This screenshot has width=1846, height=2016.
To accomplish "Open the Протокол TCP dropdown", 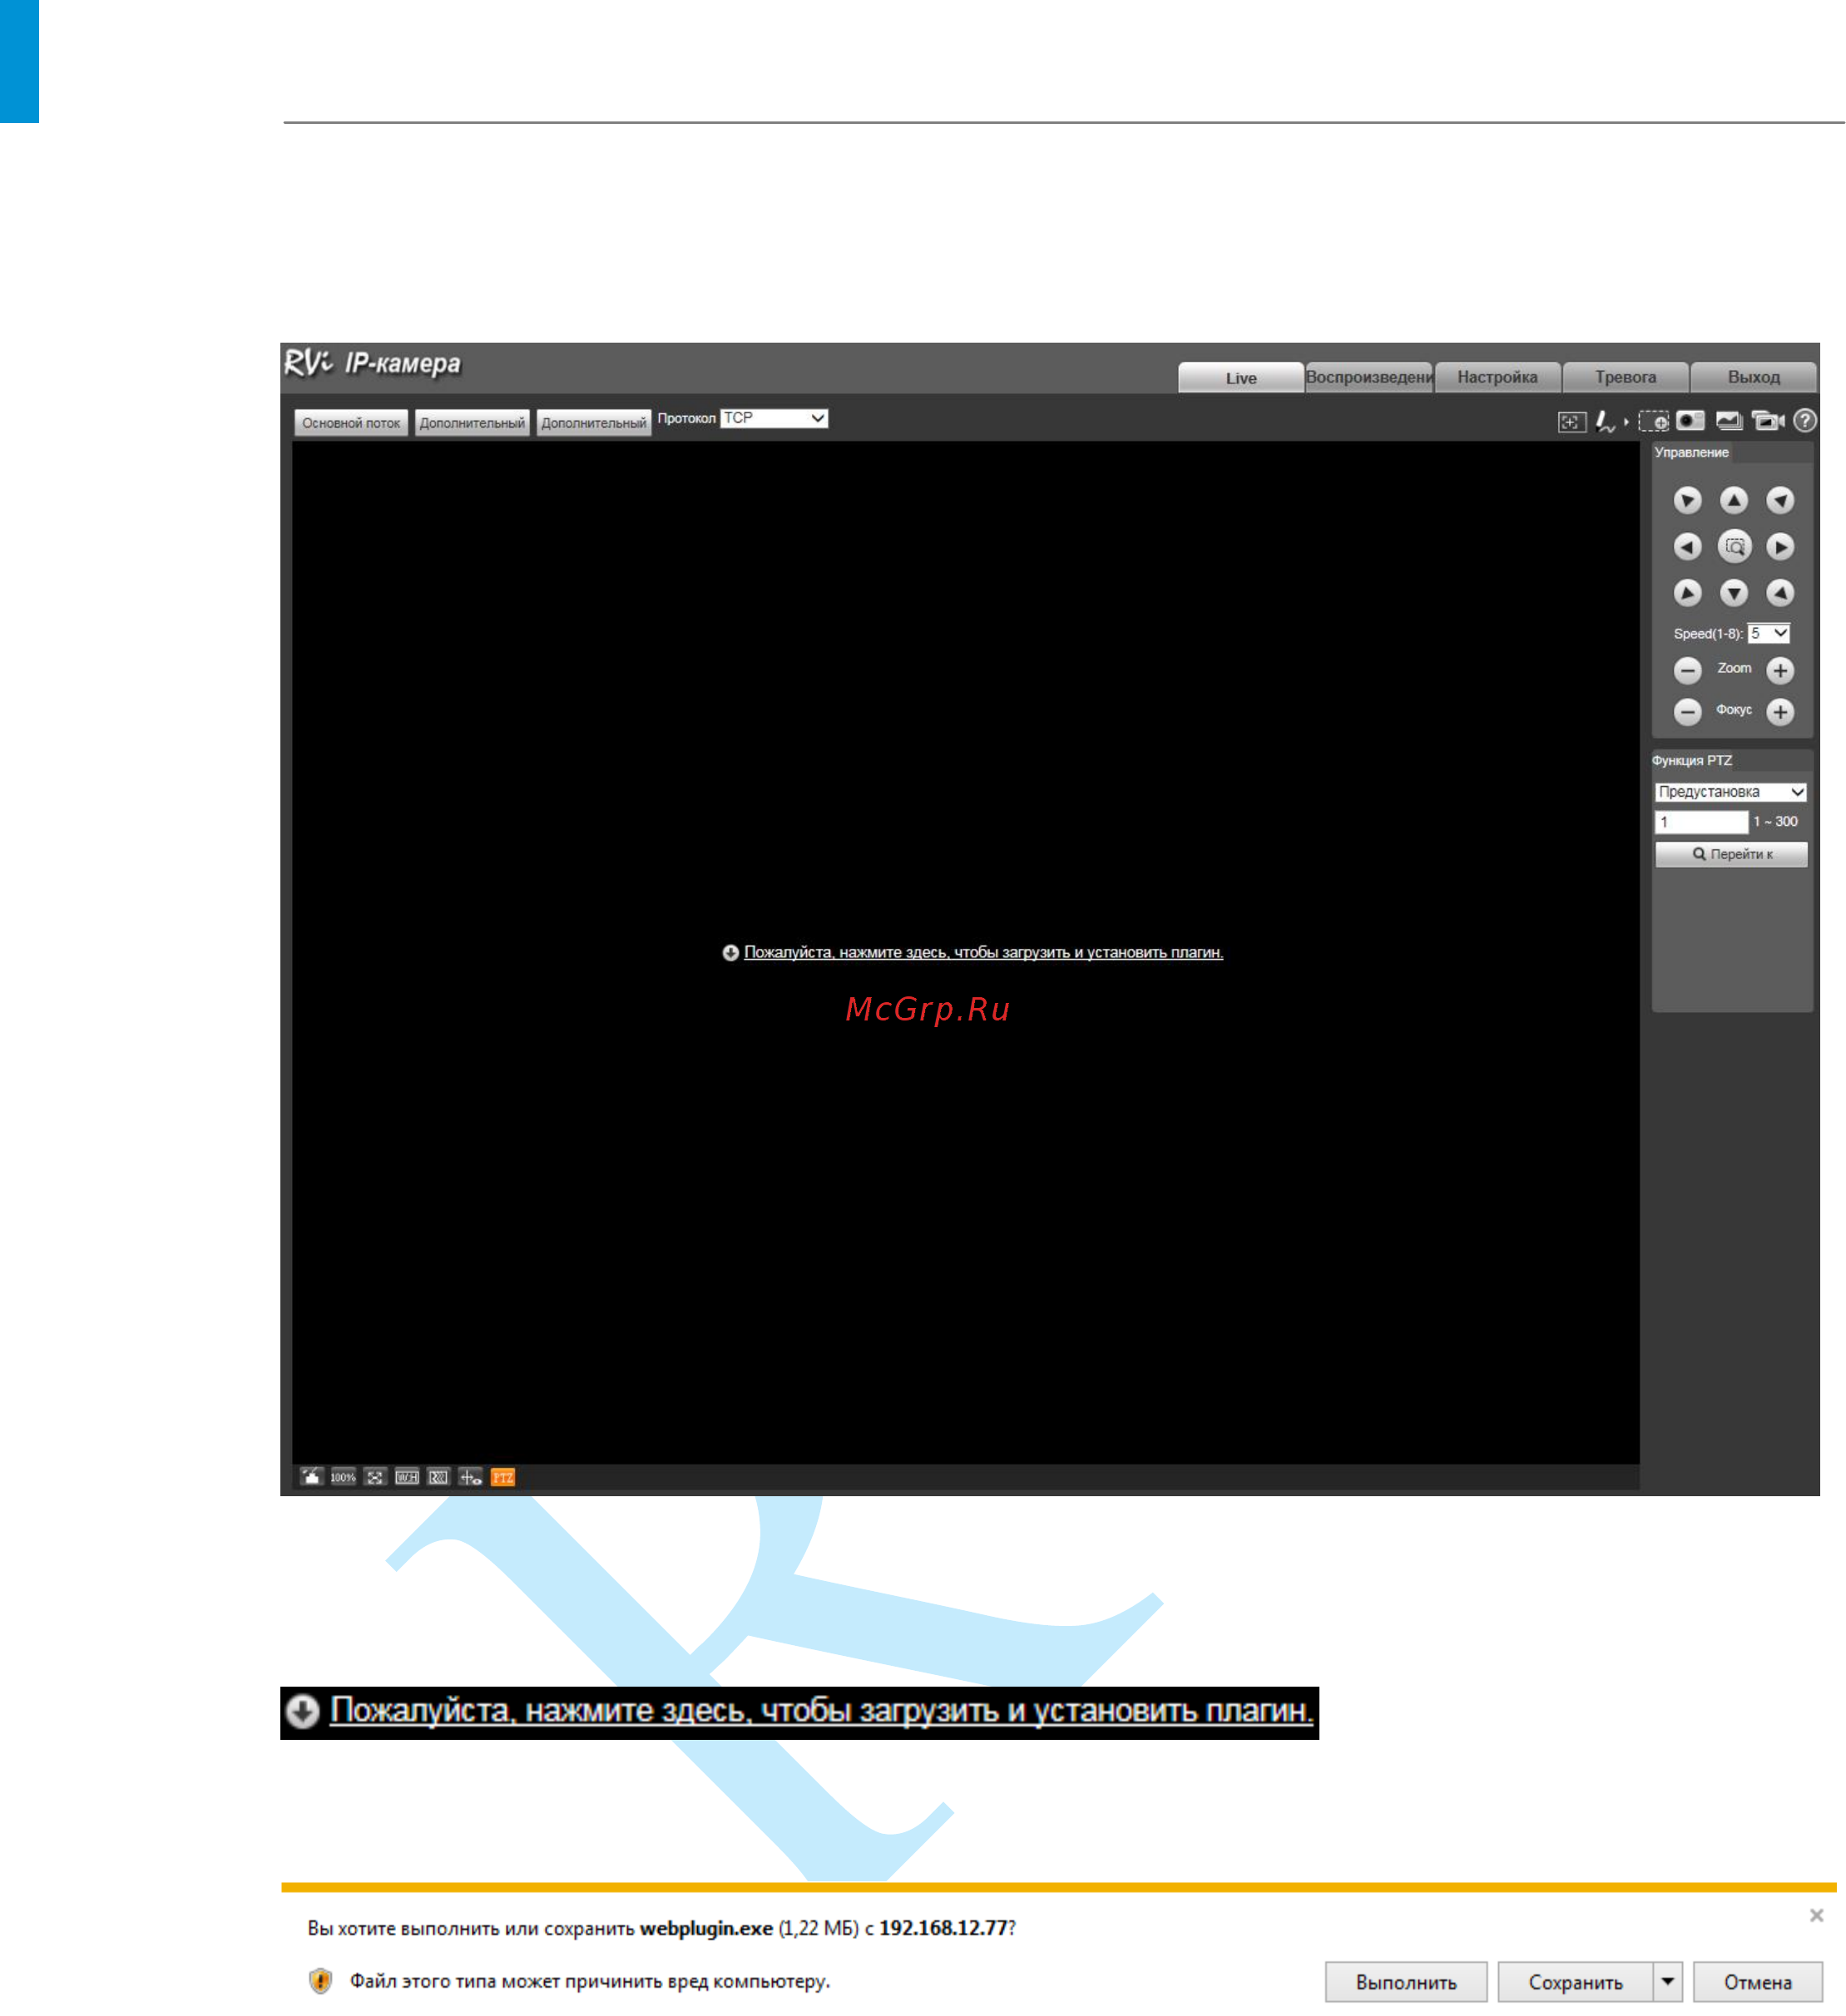I will 774,418.
